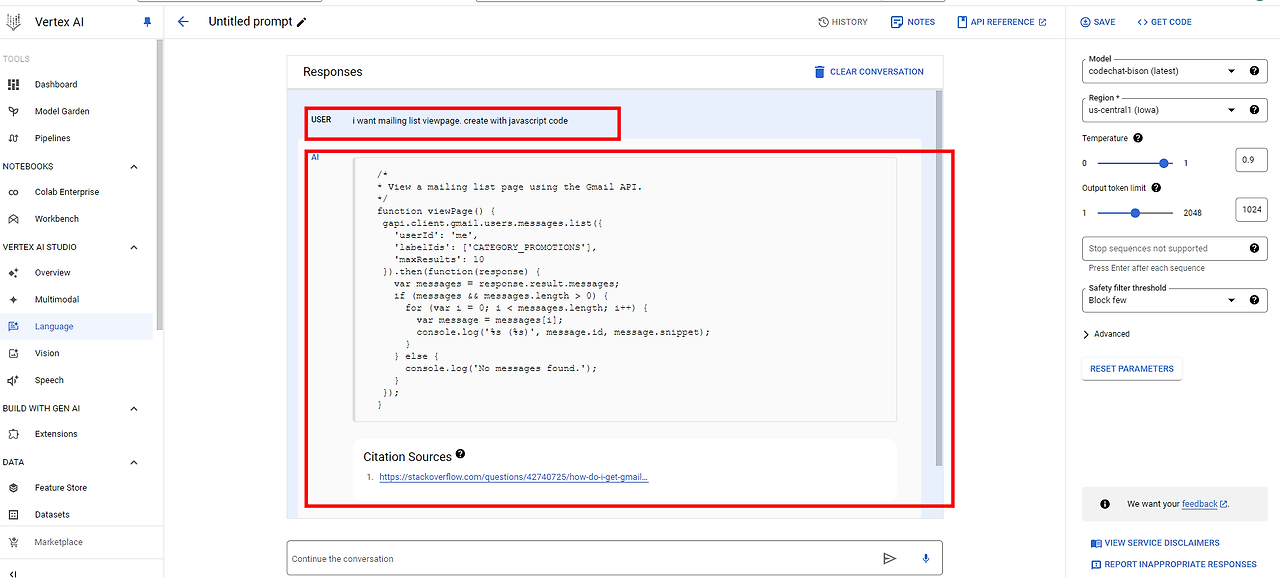This screenshot has height=578, width=1280.
Task: Adjust the Output token limit slider
Action: 1135,213
